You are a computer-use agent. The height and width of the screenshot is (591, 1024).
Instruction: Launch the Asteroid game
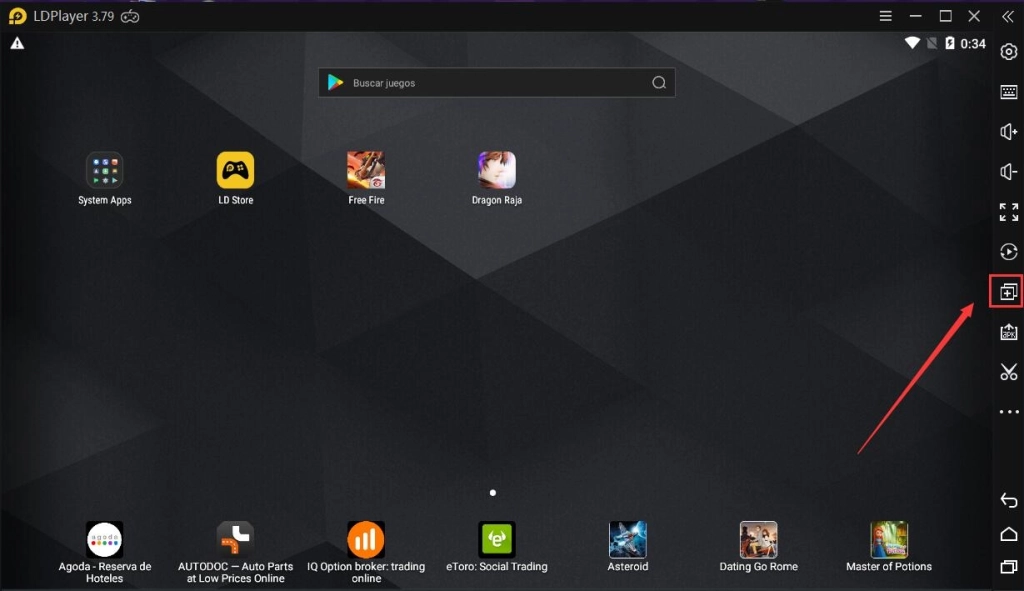pos(628,539)
